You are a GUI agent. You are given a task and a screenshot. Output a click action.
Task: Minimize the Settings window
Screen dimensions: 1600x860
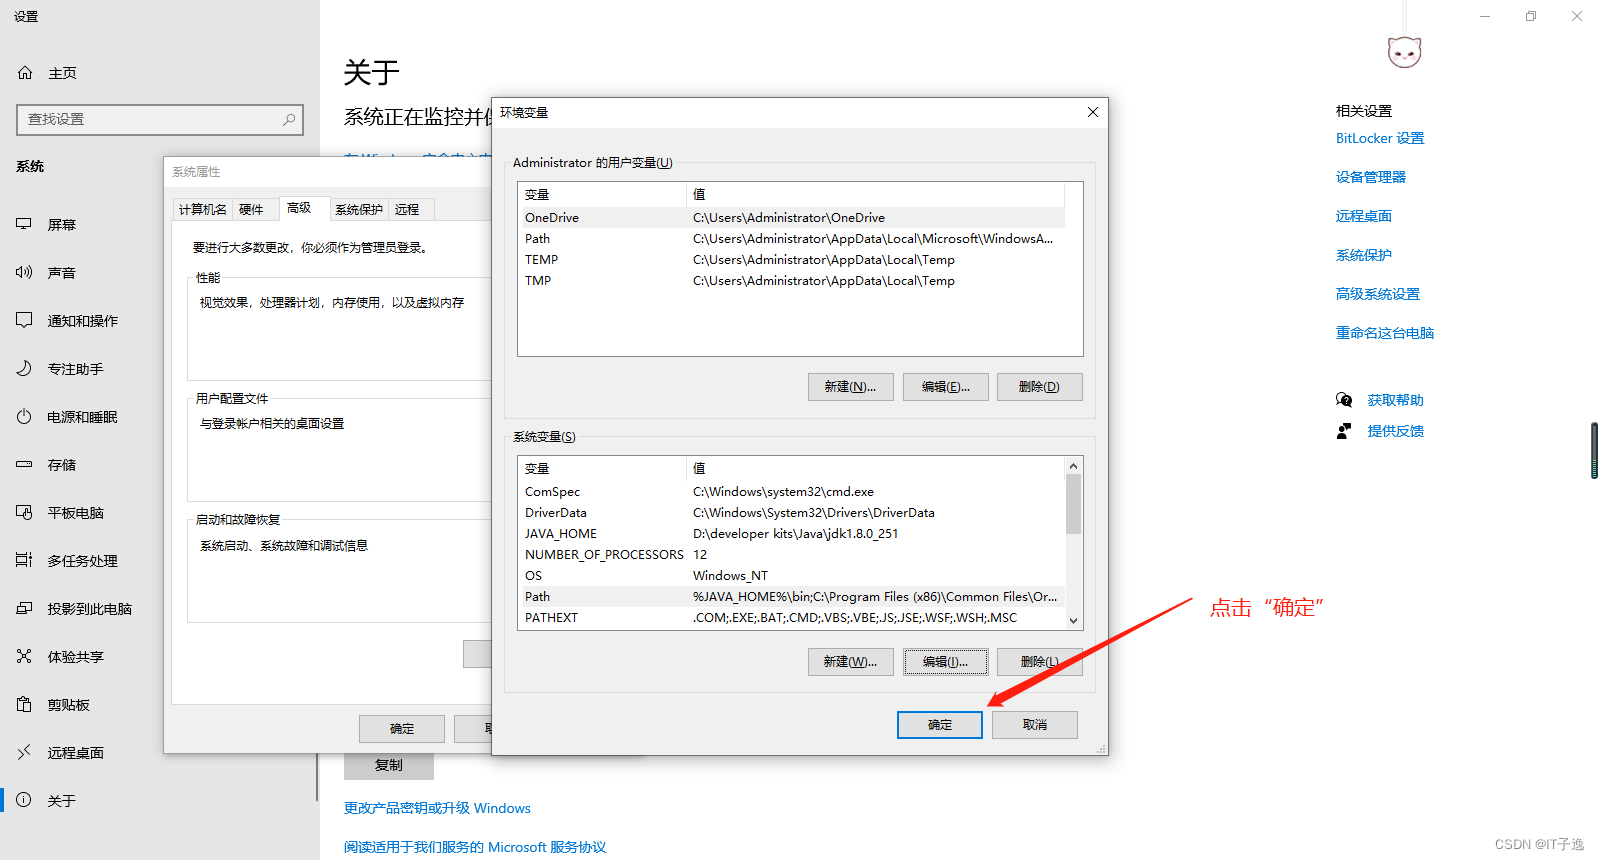(1485, 16)
